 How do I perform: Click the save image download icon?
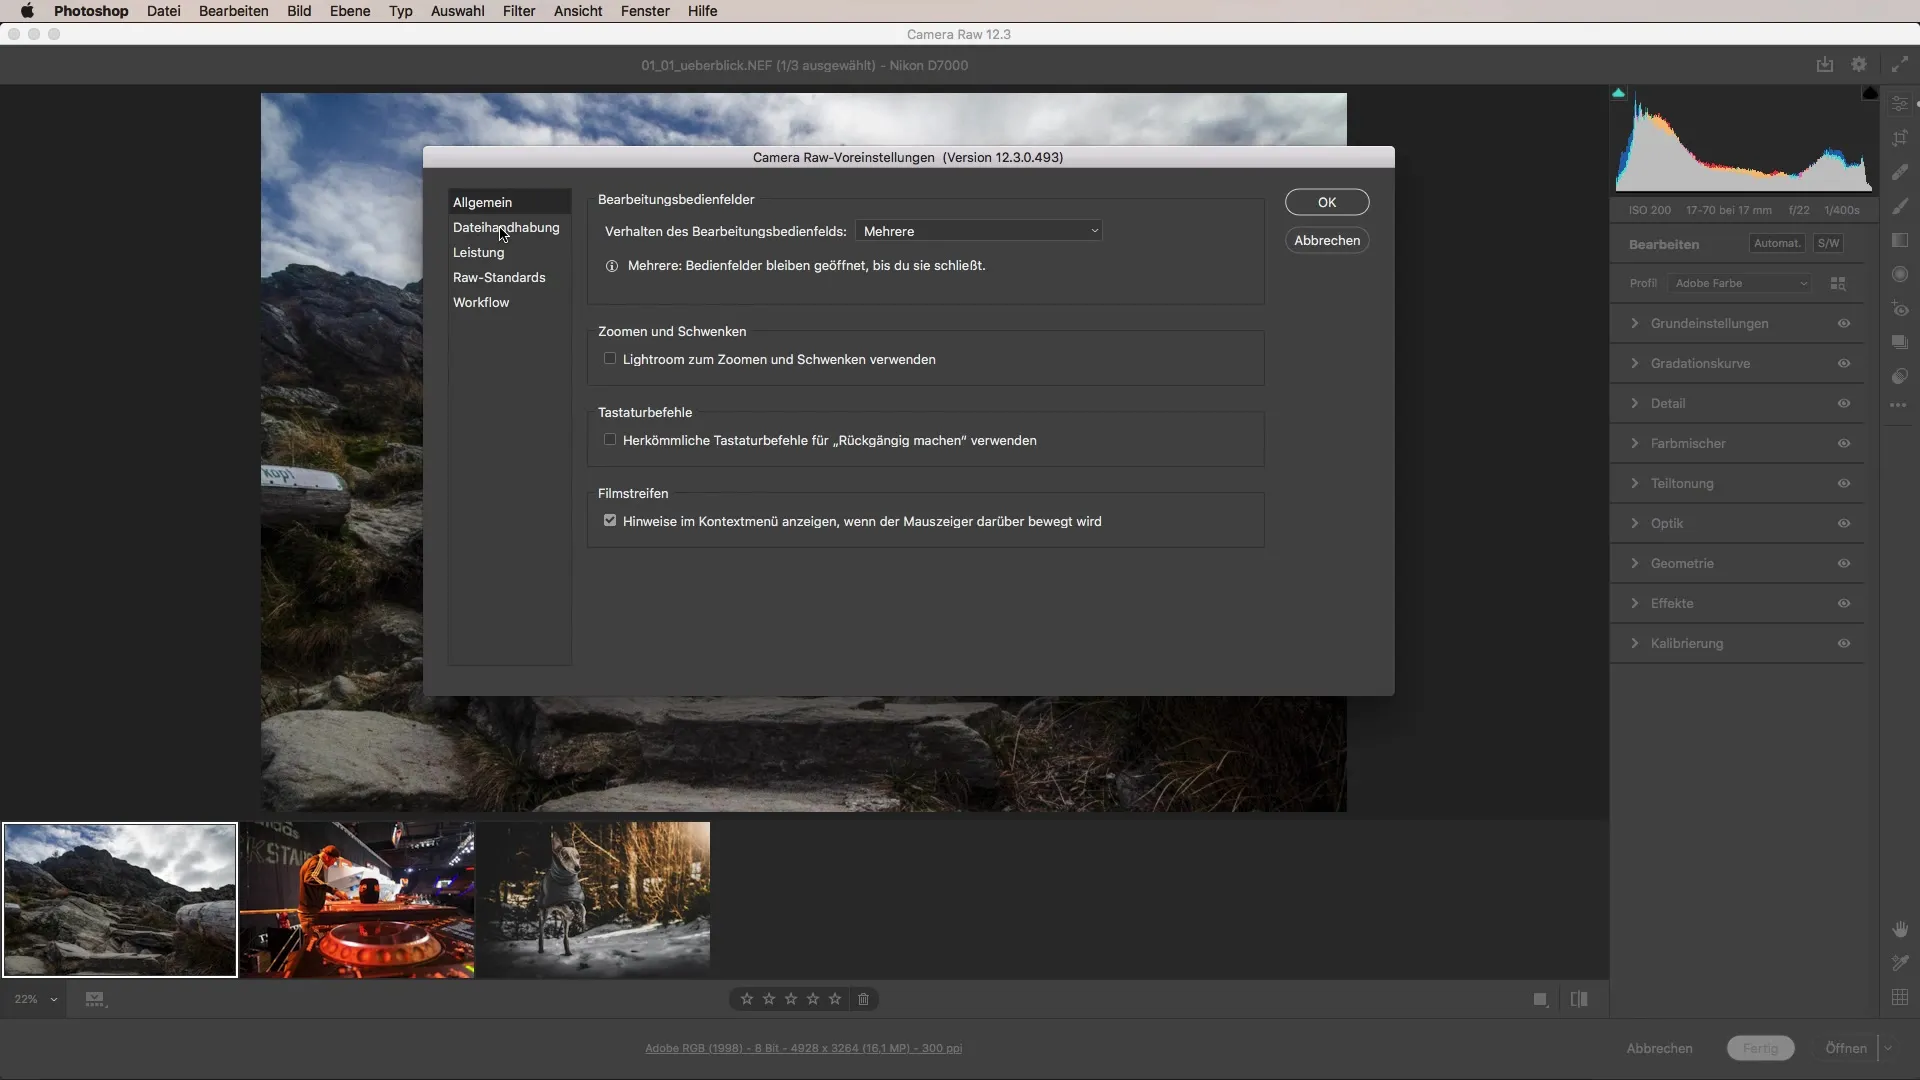click(1825, 65)
